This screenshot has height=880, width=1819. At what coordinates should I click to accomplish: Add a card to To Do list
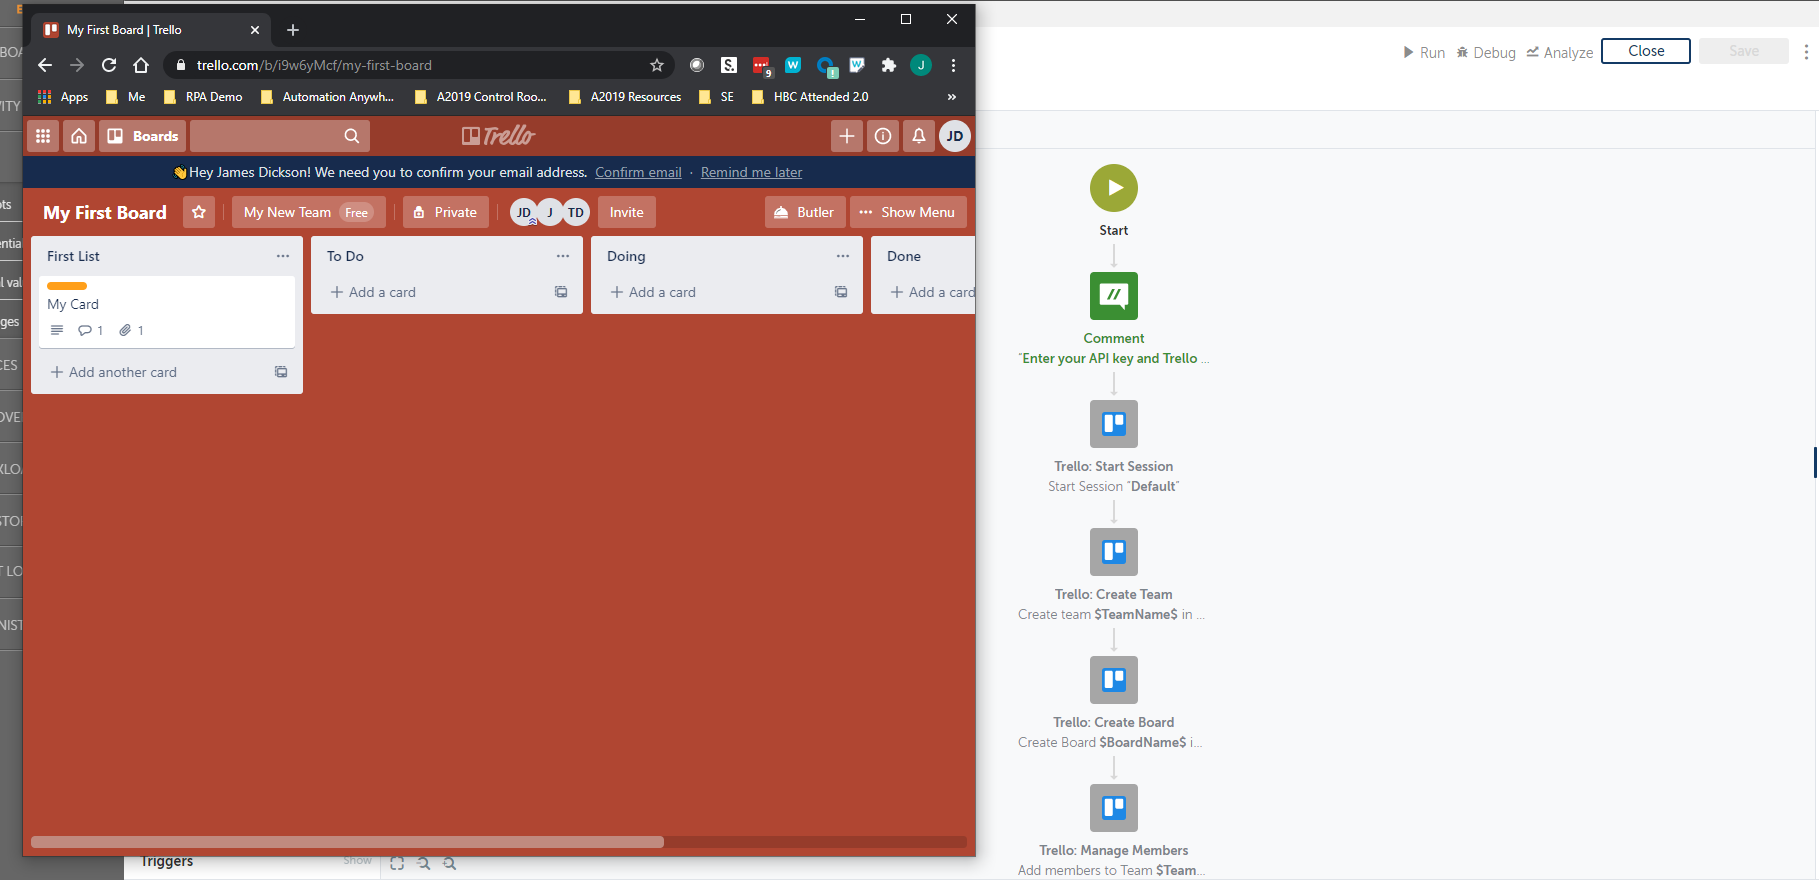tap(373, 292)
